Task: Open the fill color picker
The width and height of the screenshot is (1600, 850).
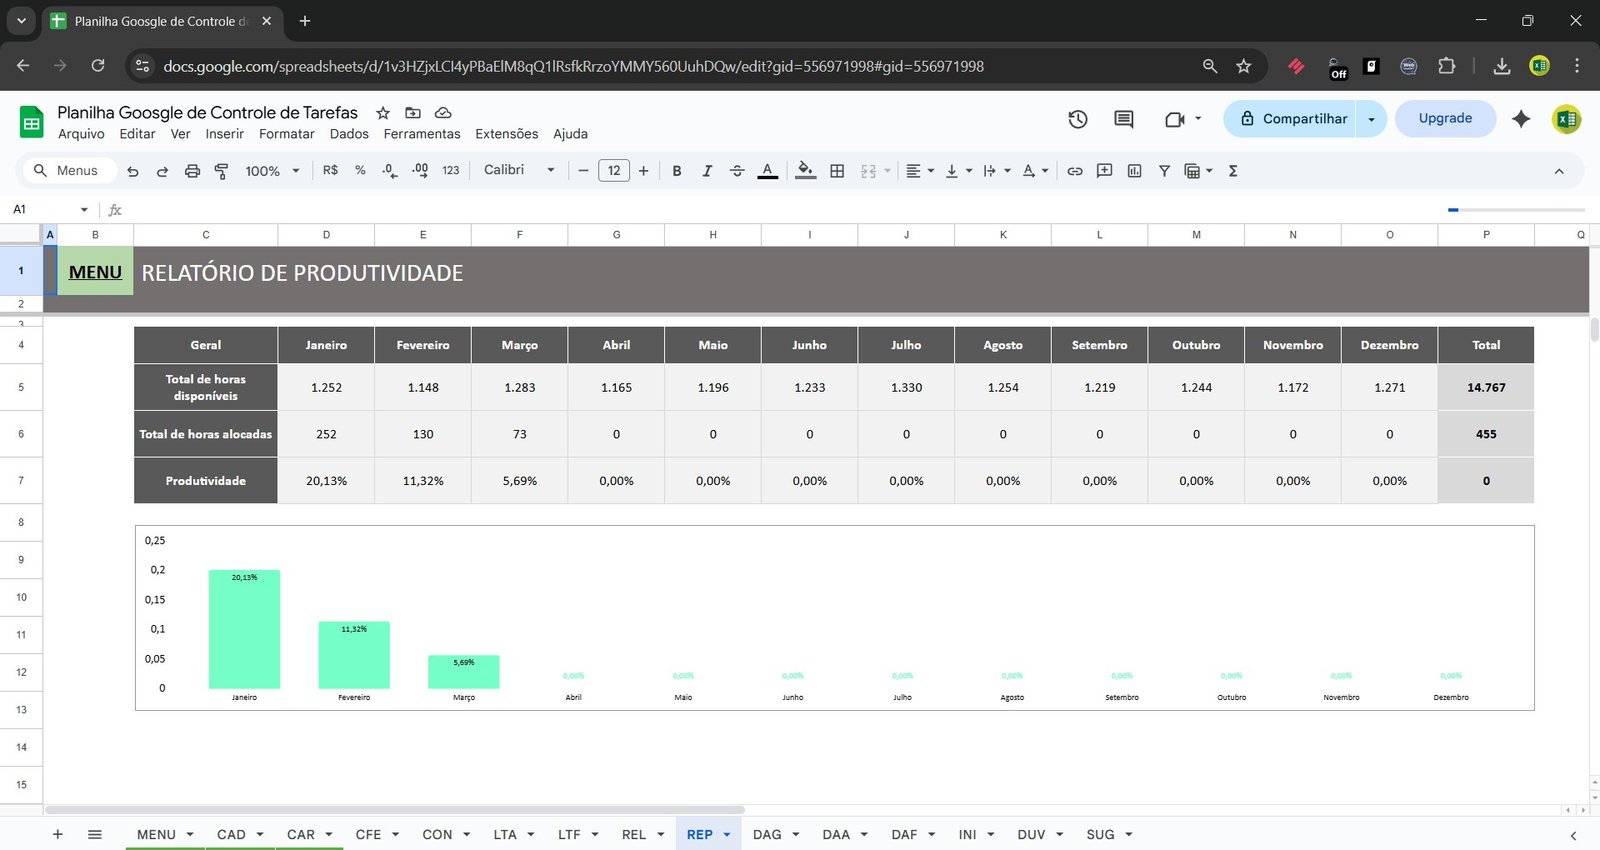Action: point(805,171)
